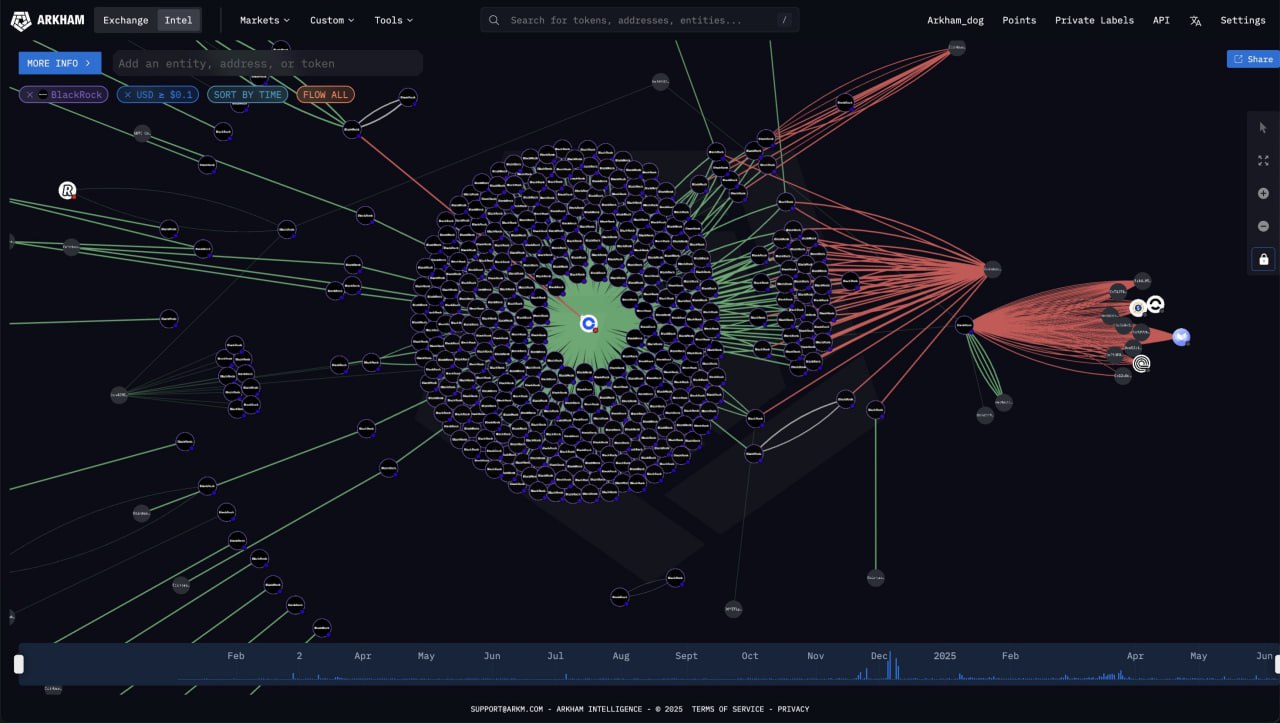Click the 2025 label on timeline

pos(945,656)
